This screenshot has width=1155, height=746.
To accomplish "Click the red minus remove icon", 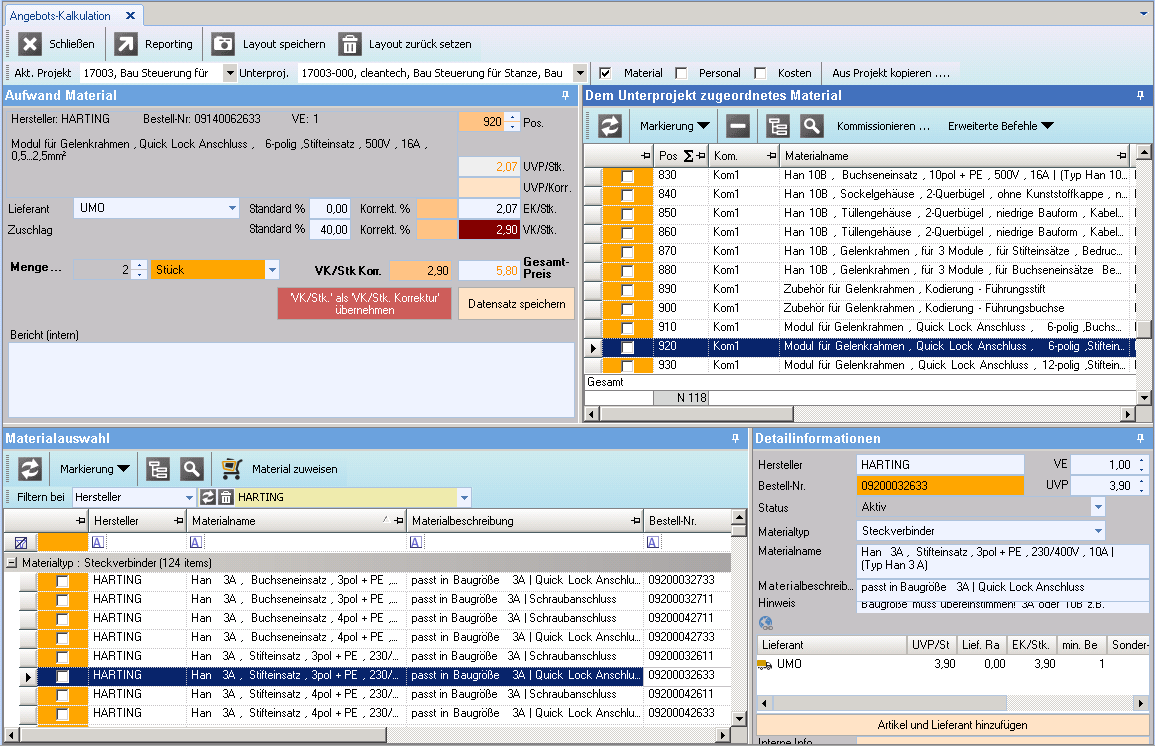I will (x=738, y=126).
